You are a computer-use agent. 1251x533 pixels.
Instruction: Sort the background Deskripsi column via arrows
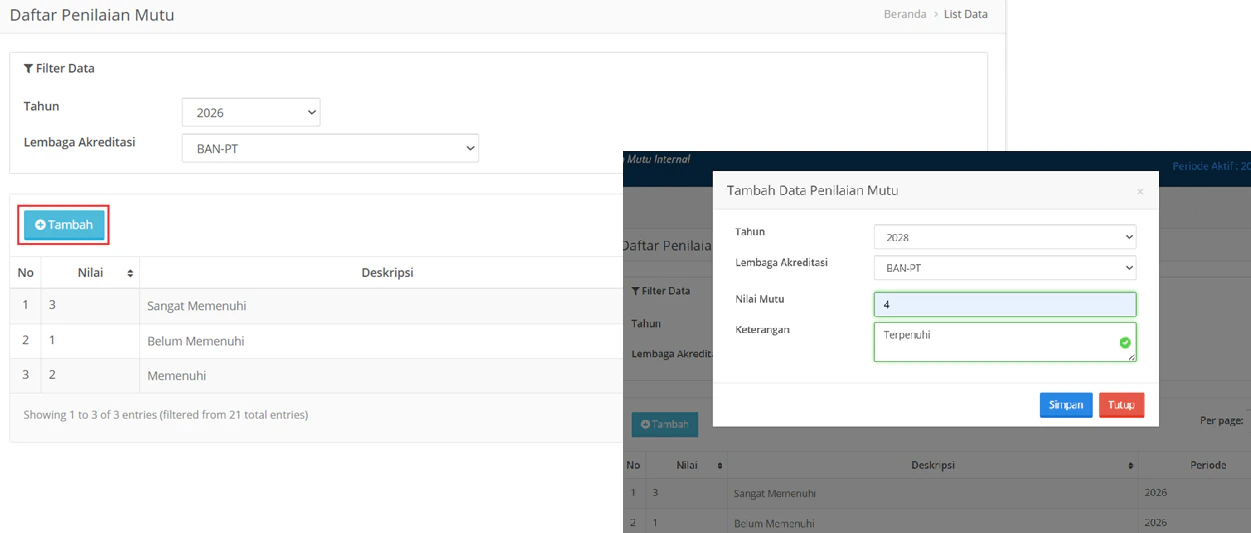point(1131,466)
